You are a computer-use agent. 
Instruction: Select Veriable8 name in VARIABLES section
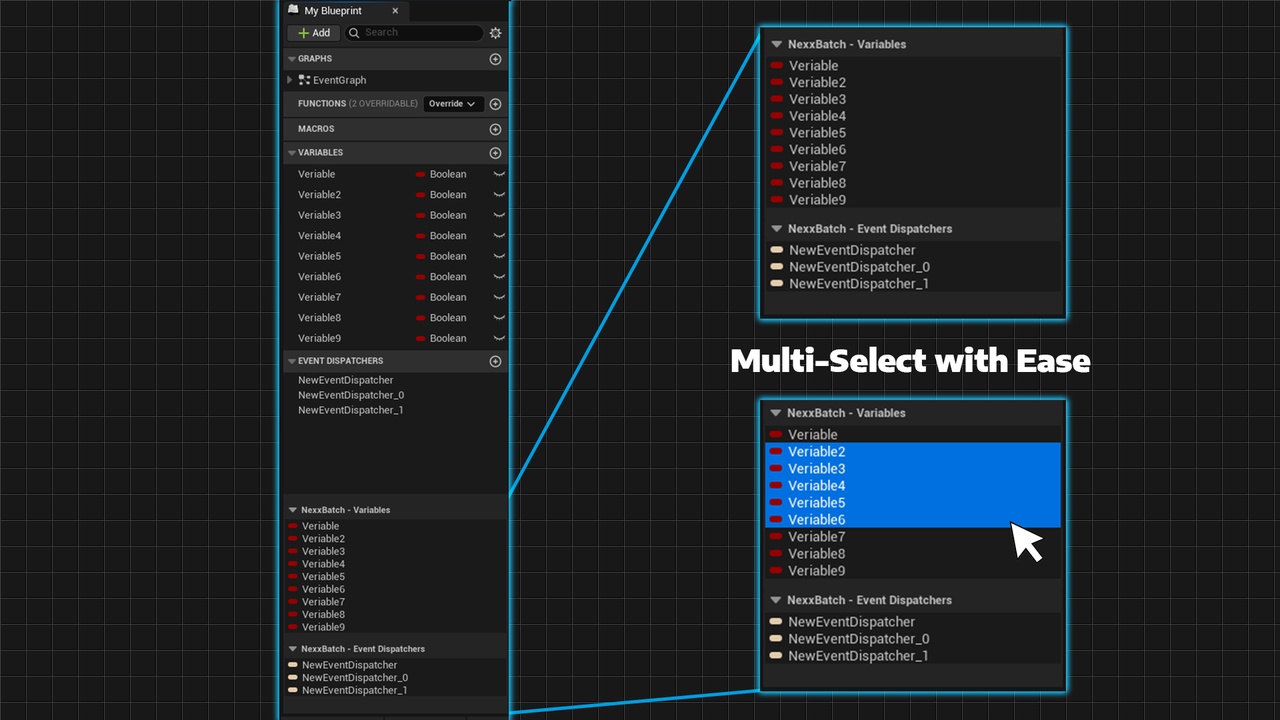[x=319, y=318]
